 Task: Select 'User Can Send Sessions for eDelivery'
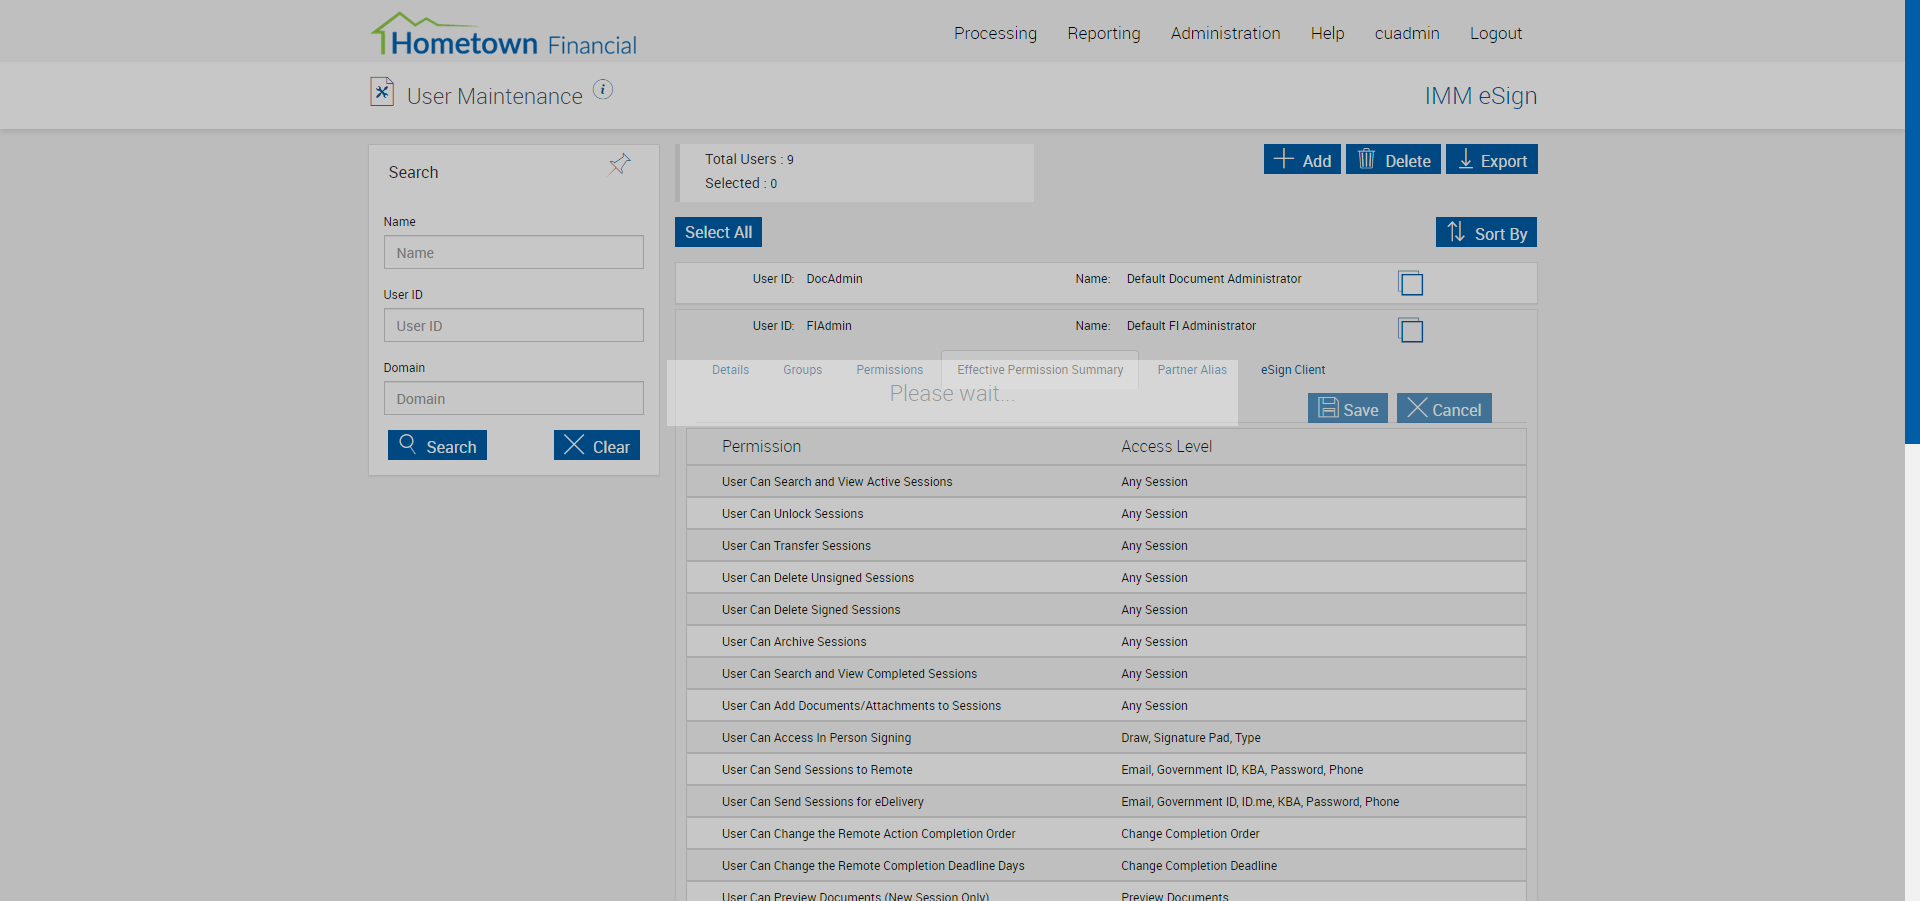[x=1106, y=801]
